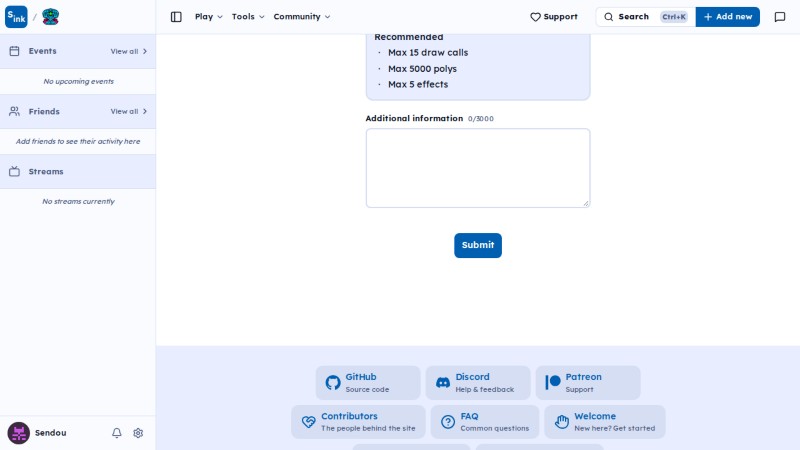Focus the Additional information text area

coord(478,168)
